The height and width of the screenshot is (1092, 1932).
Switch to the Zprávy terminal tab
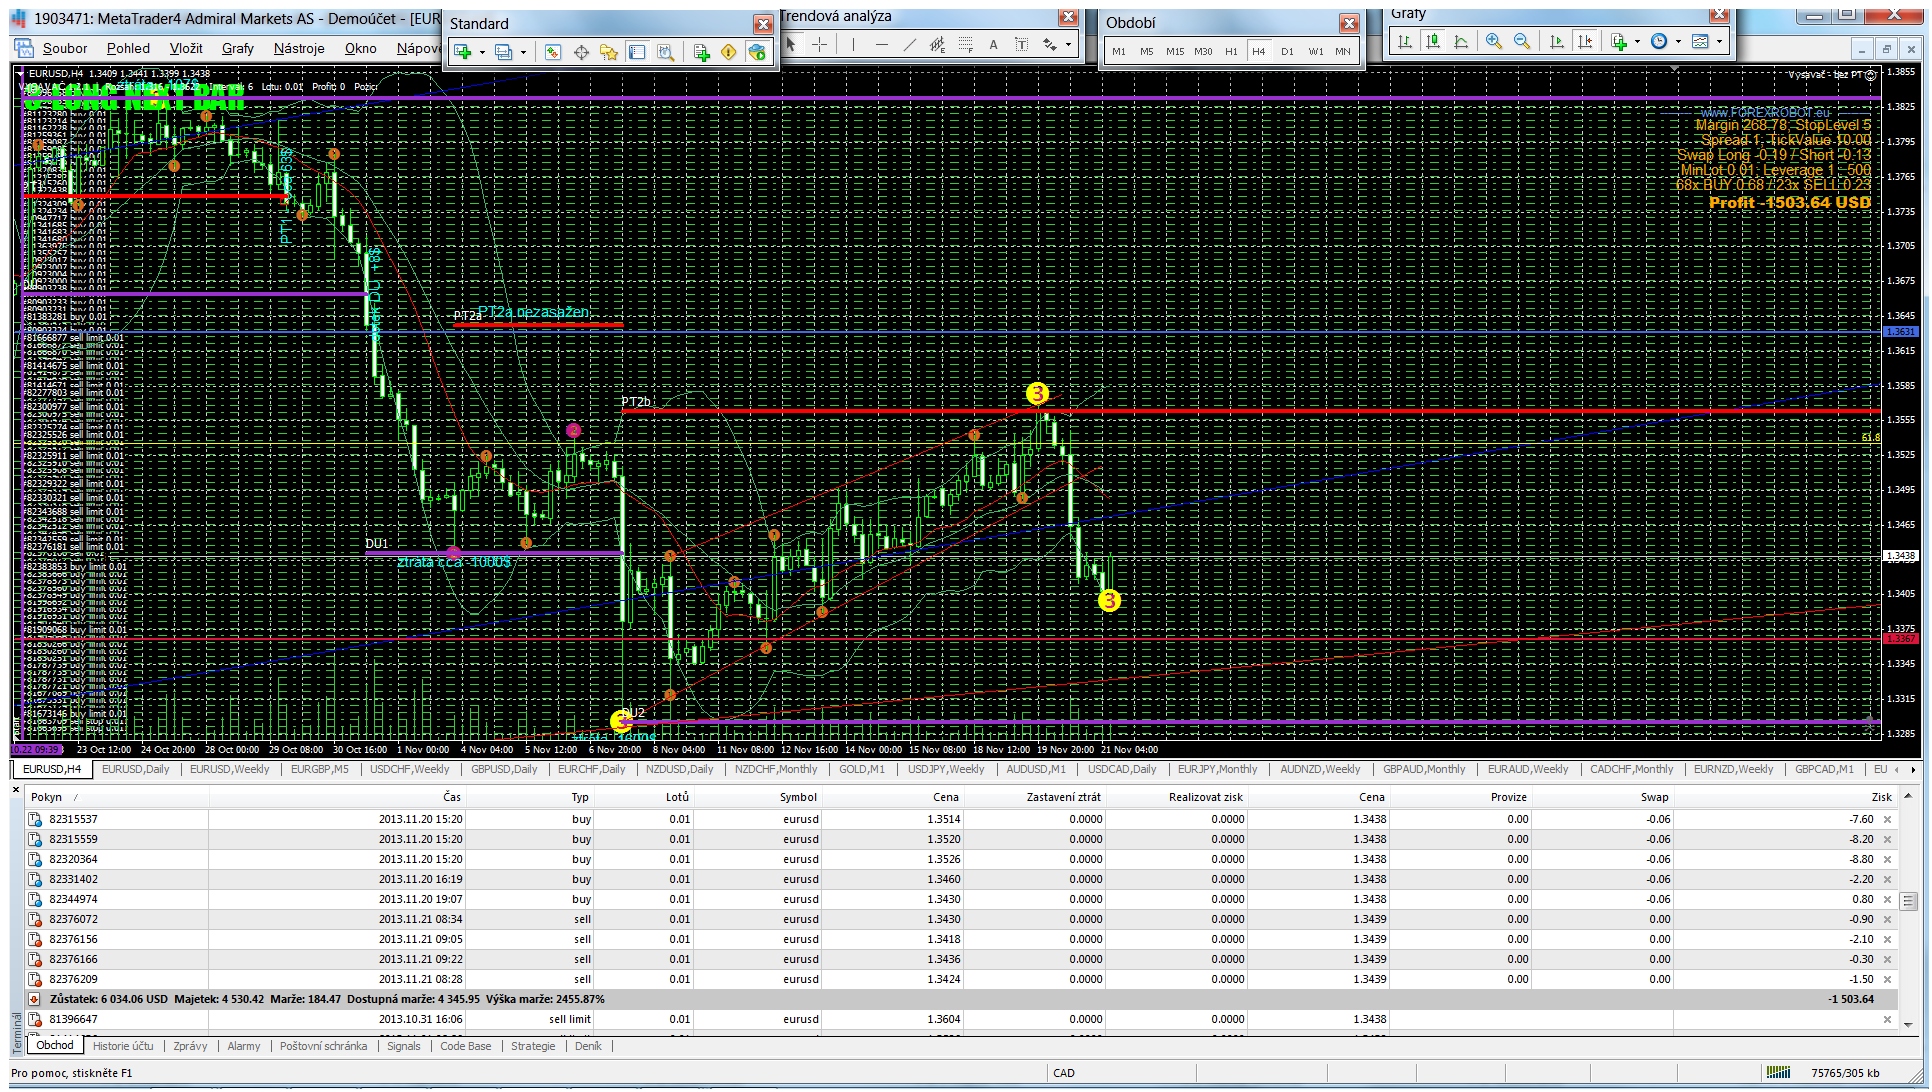coord(190,1046)
